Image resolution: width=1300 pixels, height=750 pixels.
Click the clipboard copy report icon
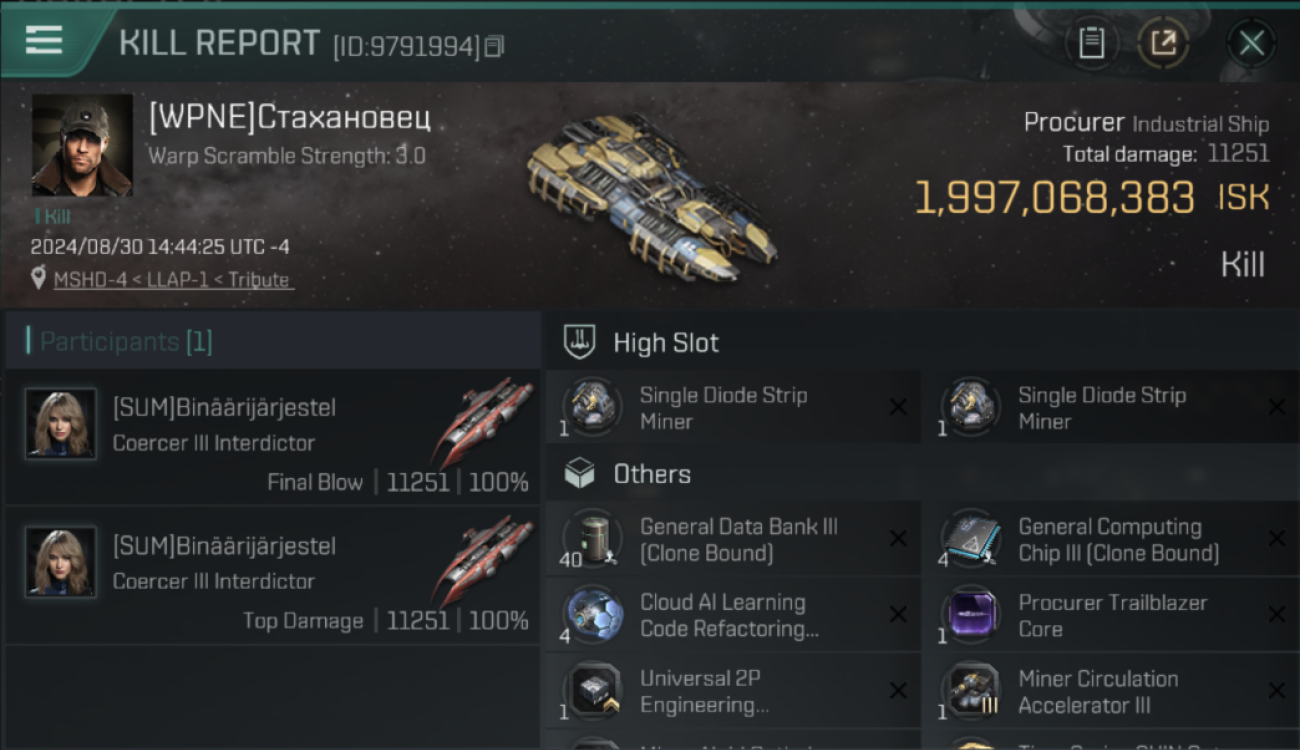[1091, 43]
